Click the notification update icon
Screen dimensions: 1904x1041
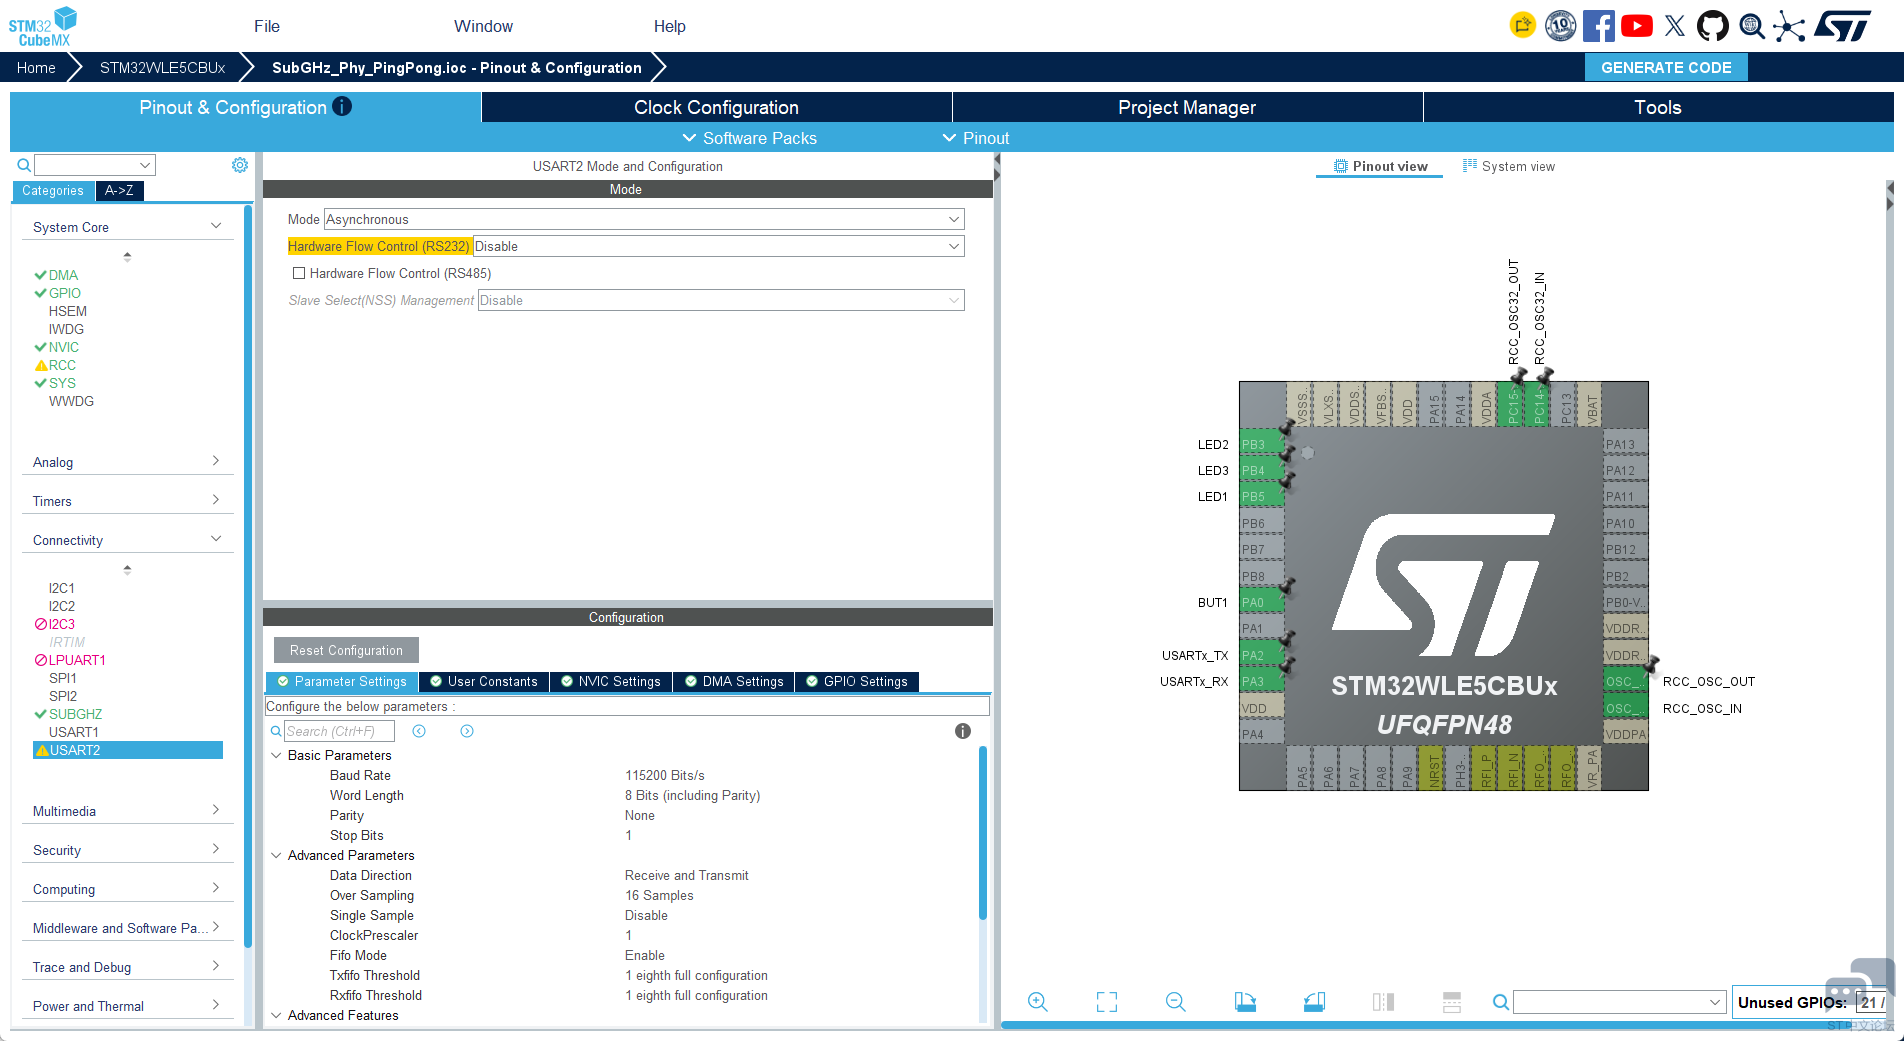tap(1522, 25)
